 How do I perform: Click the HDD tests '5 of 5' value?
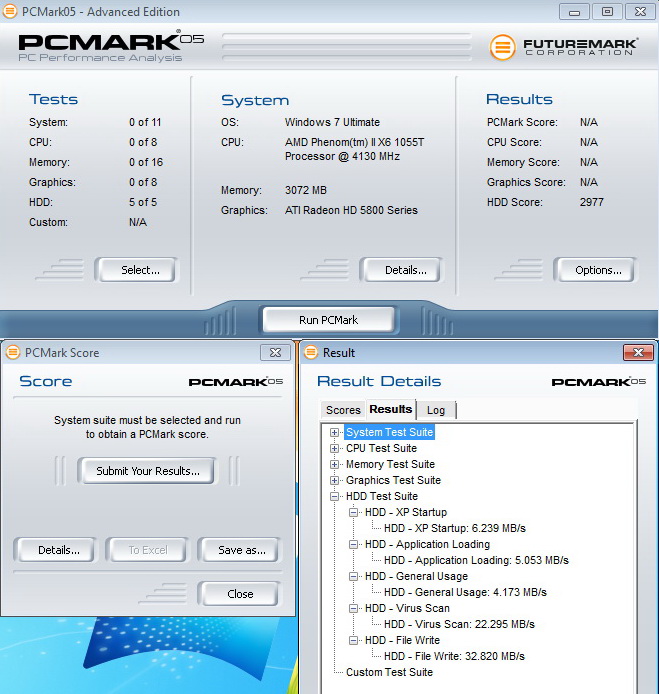pyautogui.click(x=143, y=202)
